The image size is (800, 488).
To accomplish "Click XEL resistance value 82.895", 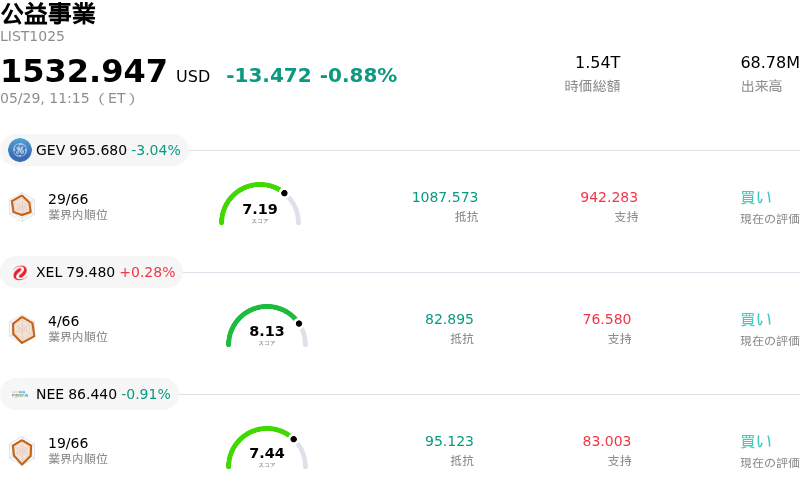I will tap(449, 319).
